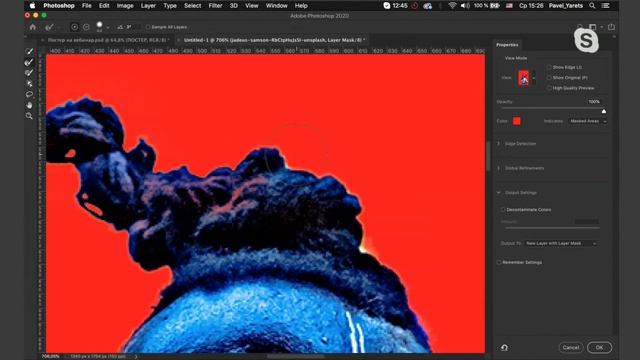Open the Help menu
Viewport: 640px width, 360px height.
click(x=301, y=6)
